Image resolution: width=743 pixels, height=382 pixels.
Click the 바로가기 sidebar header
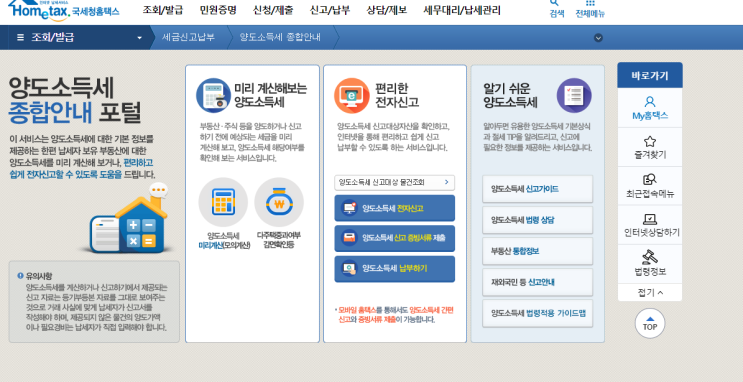coord(650,75)
